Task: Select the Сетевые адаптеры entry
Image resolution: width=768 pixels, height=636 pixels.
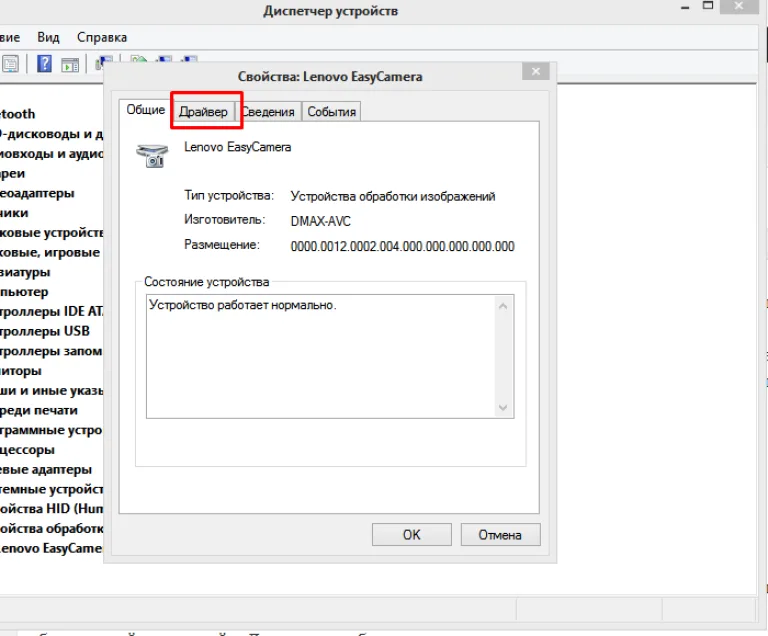Action: (x=46, y=469)
